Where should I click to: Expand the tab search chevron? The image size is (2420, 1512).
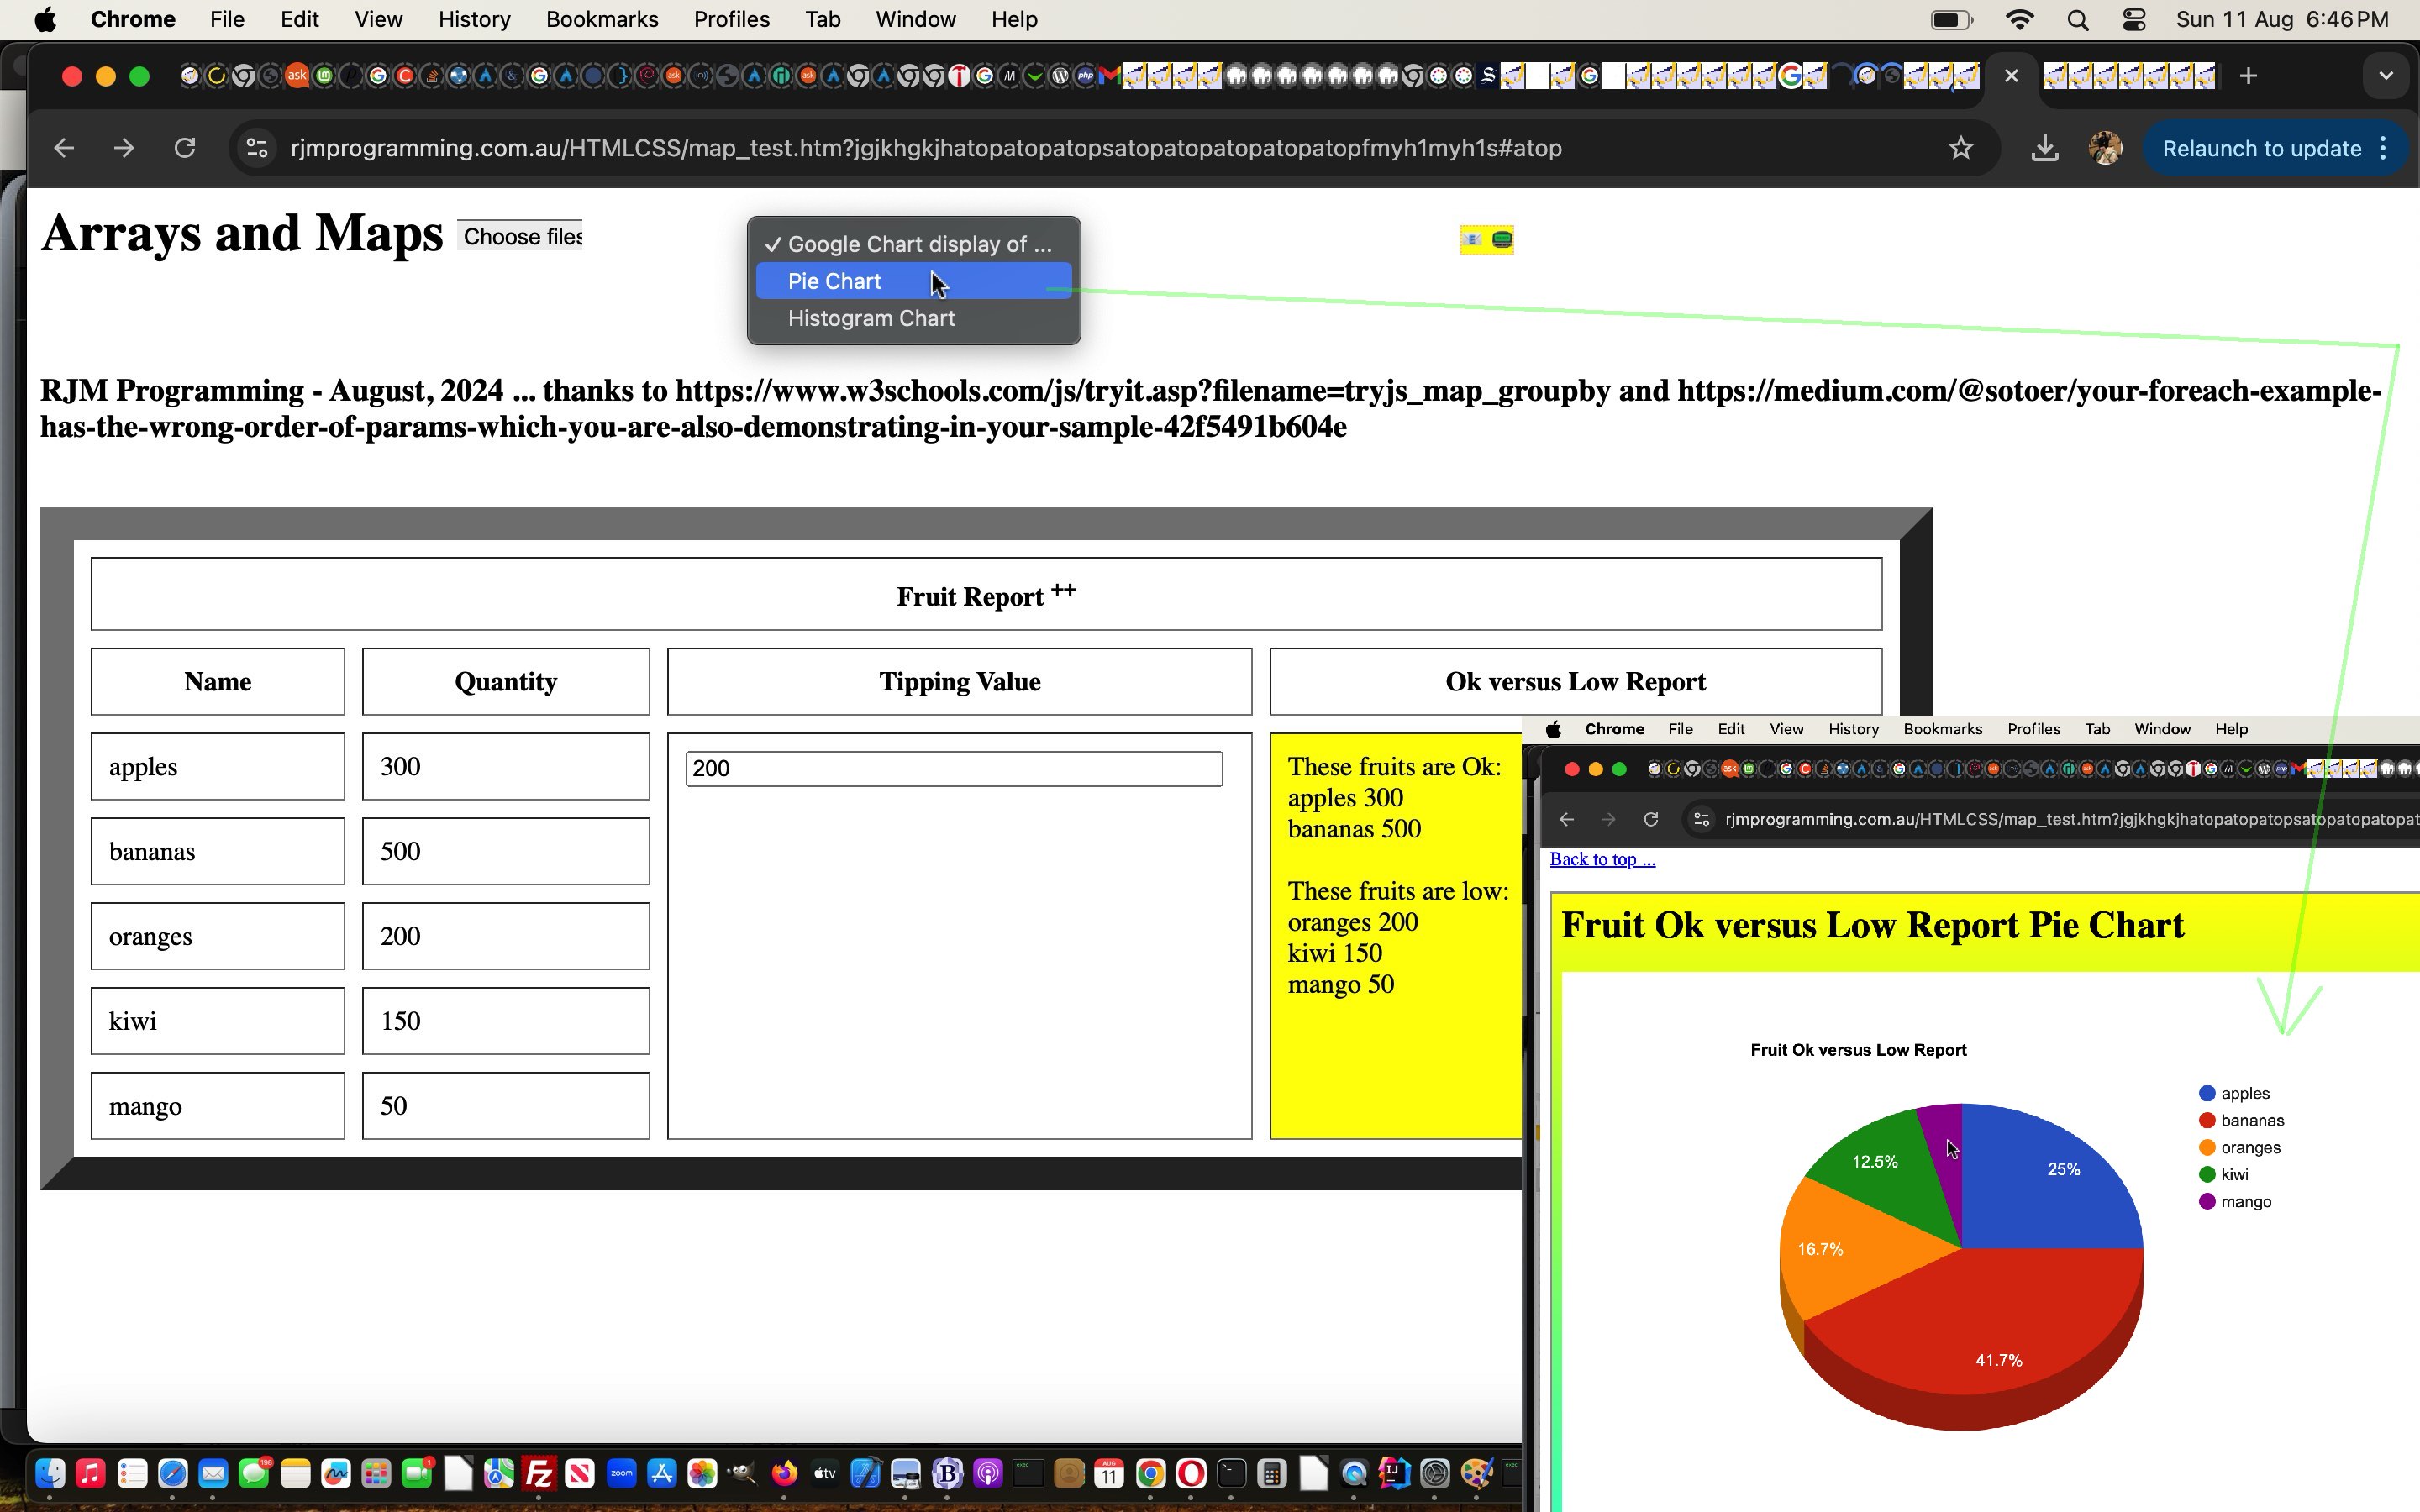click(x=2385, y=76)
